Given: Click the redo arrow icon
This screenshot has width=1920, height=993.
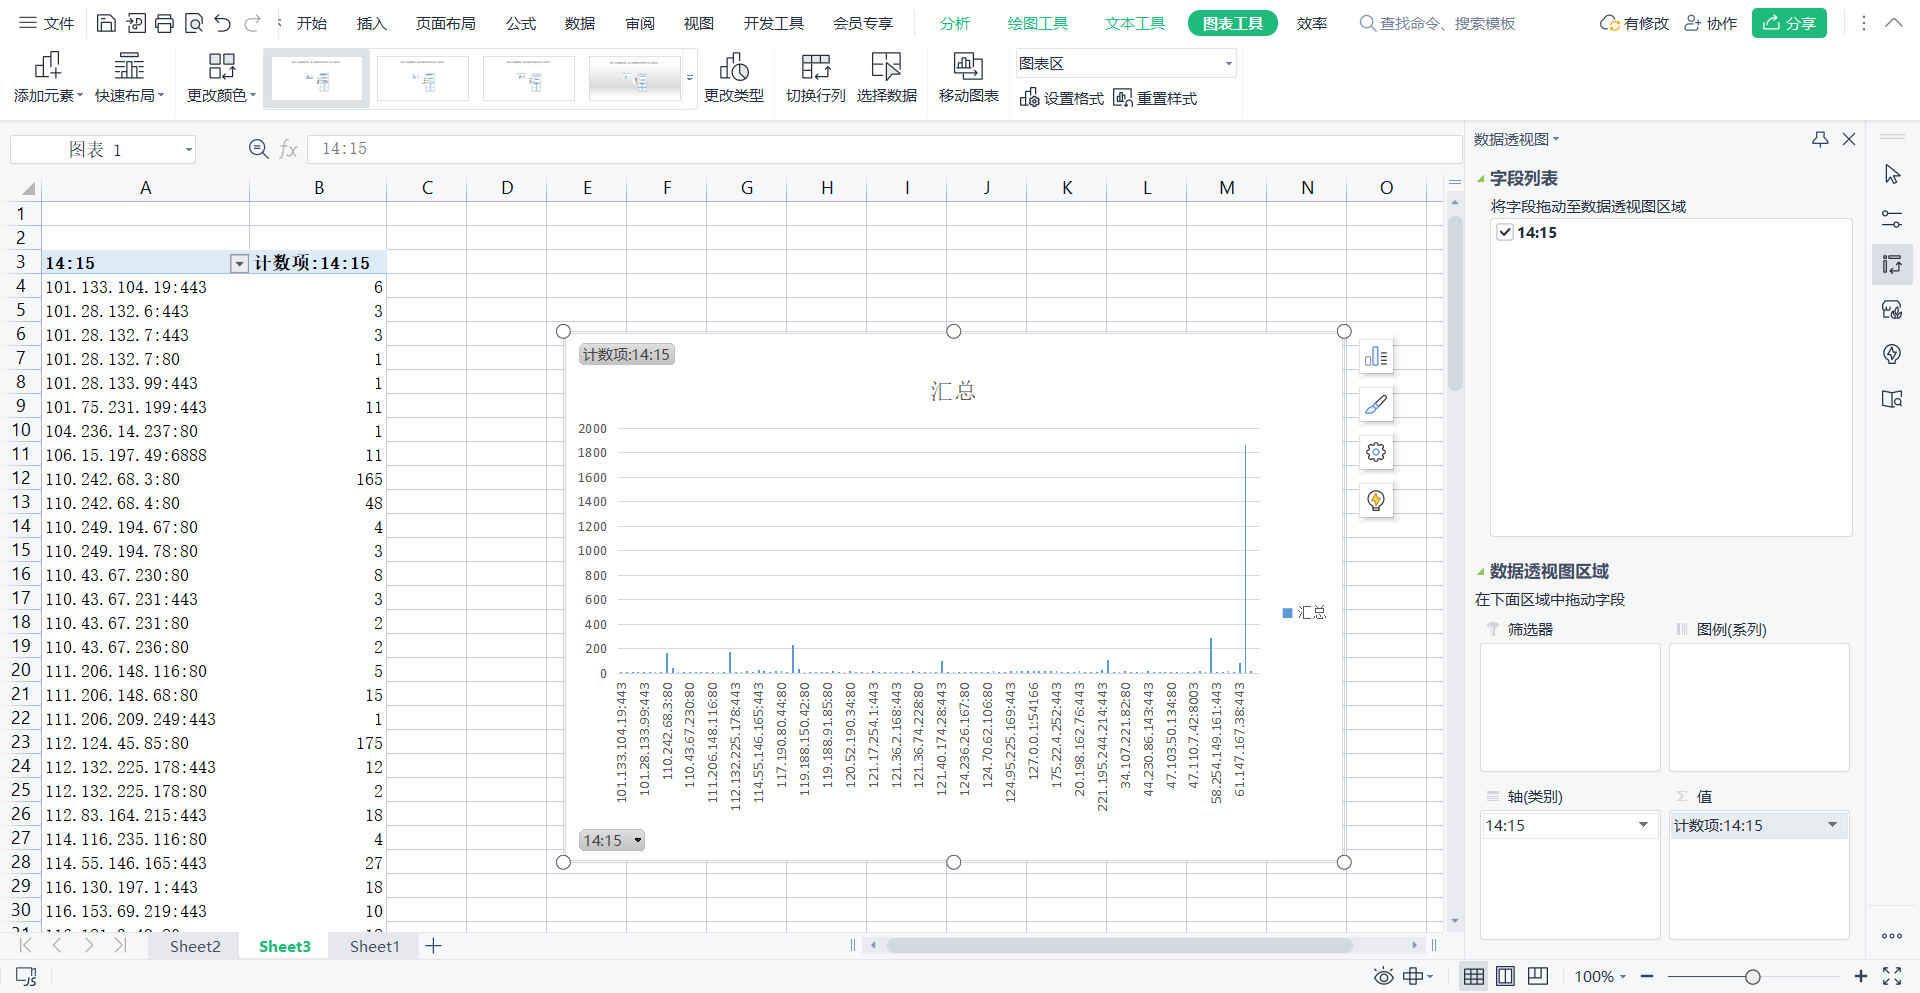Looking at the screenshot, I should click(252, 23).
